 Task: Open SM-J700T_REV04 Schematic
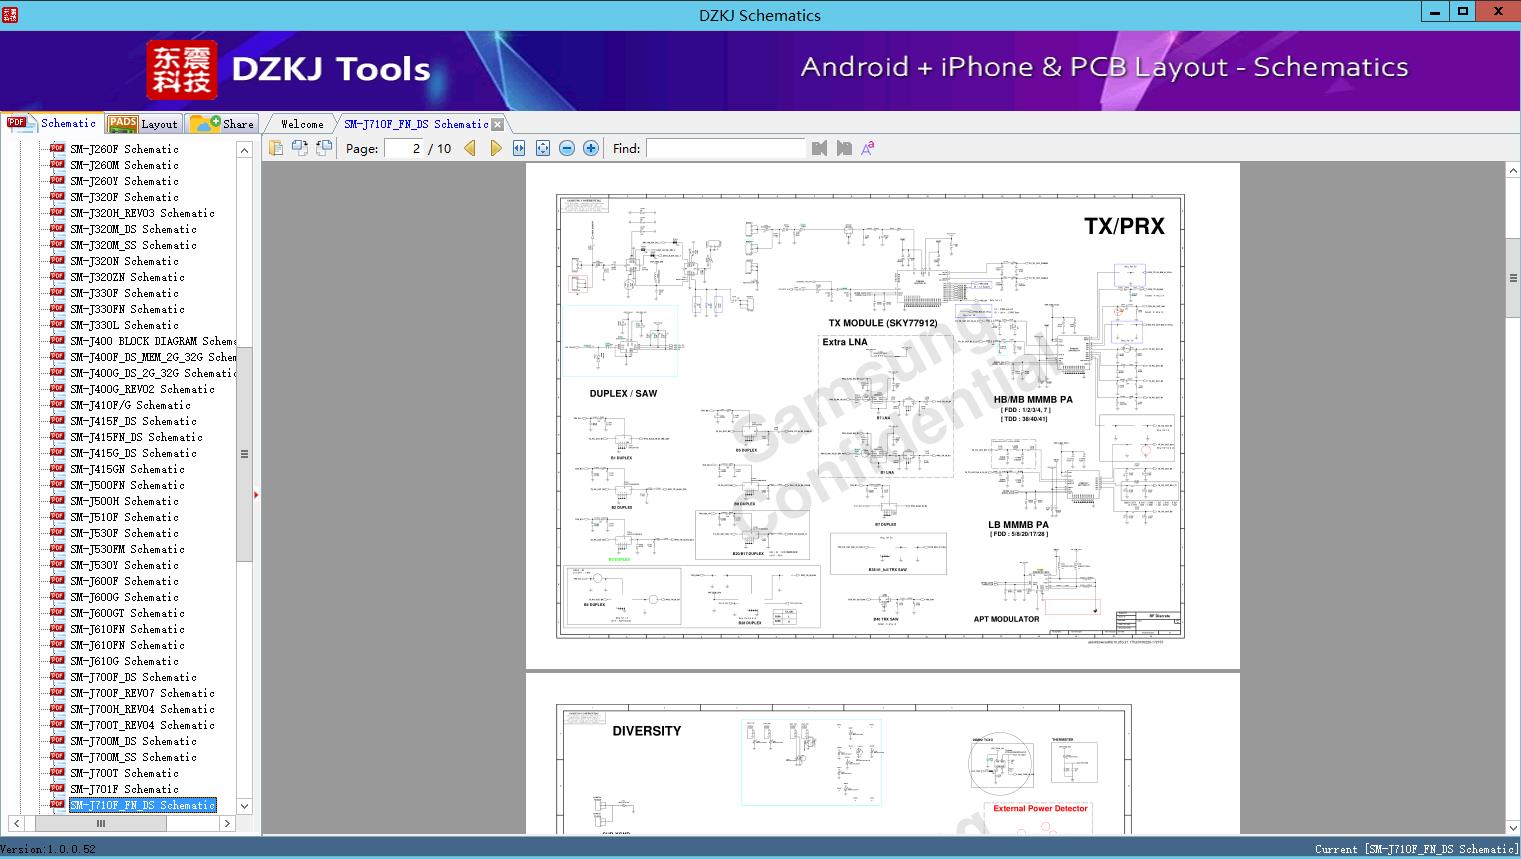pos(142,725)
